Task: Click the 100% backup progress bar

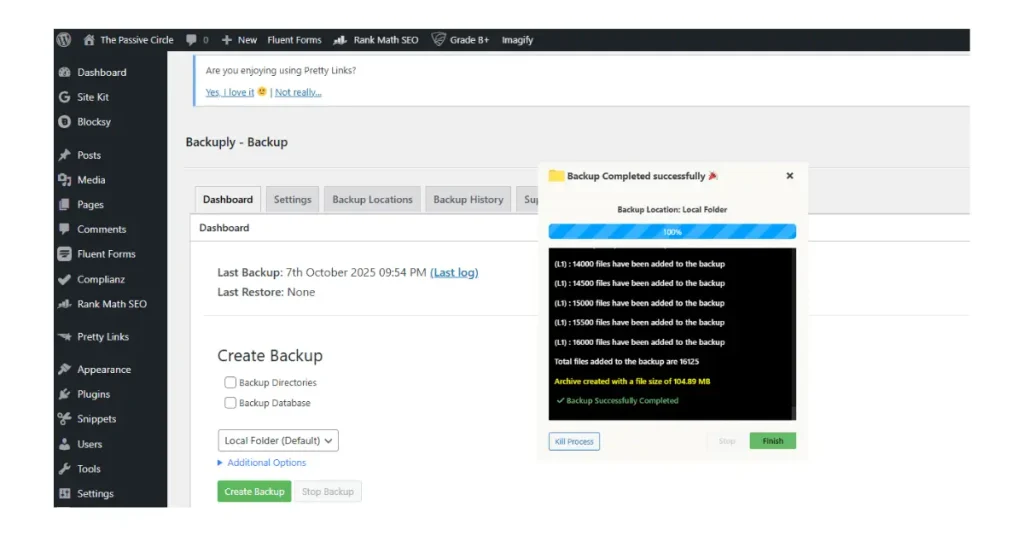Action: pyautogui.click(x=672, y=232)
